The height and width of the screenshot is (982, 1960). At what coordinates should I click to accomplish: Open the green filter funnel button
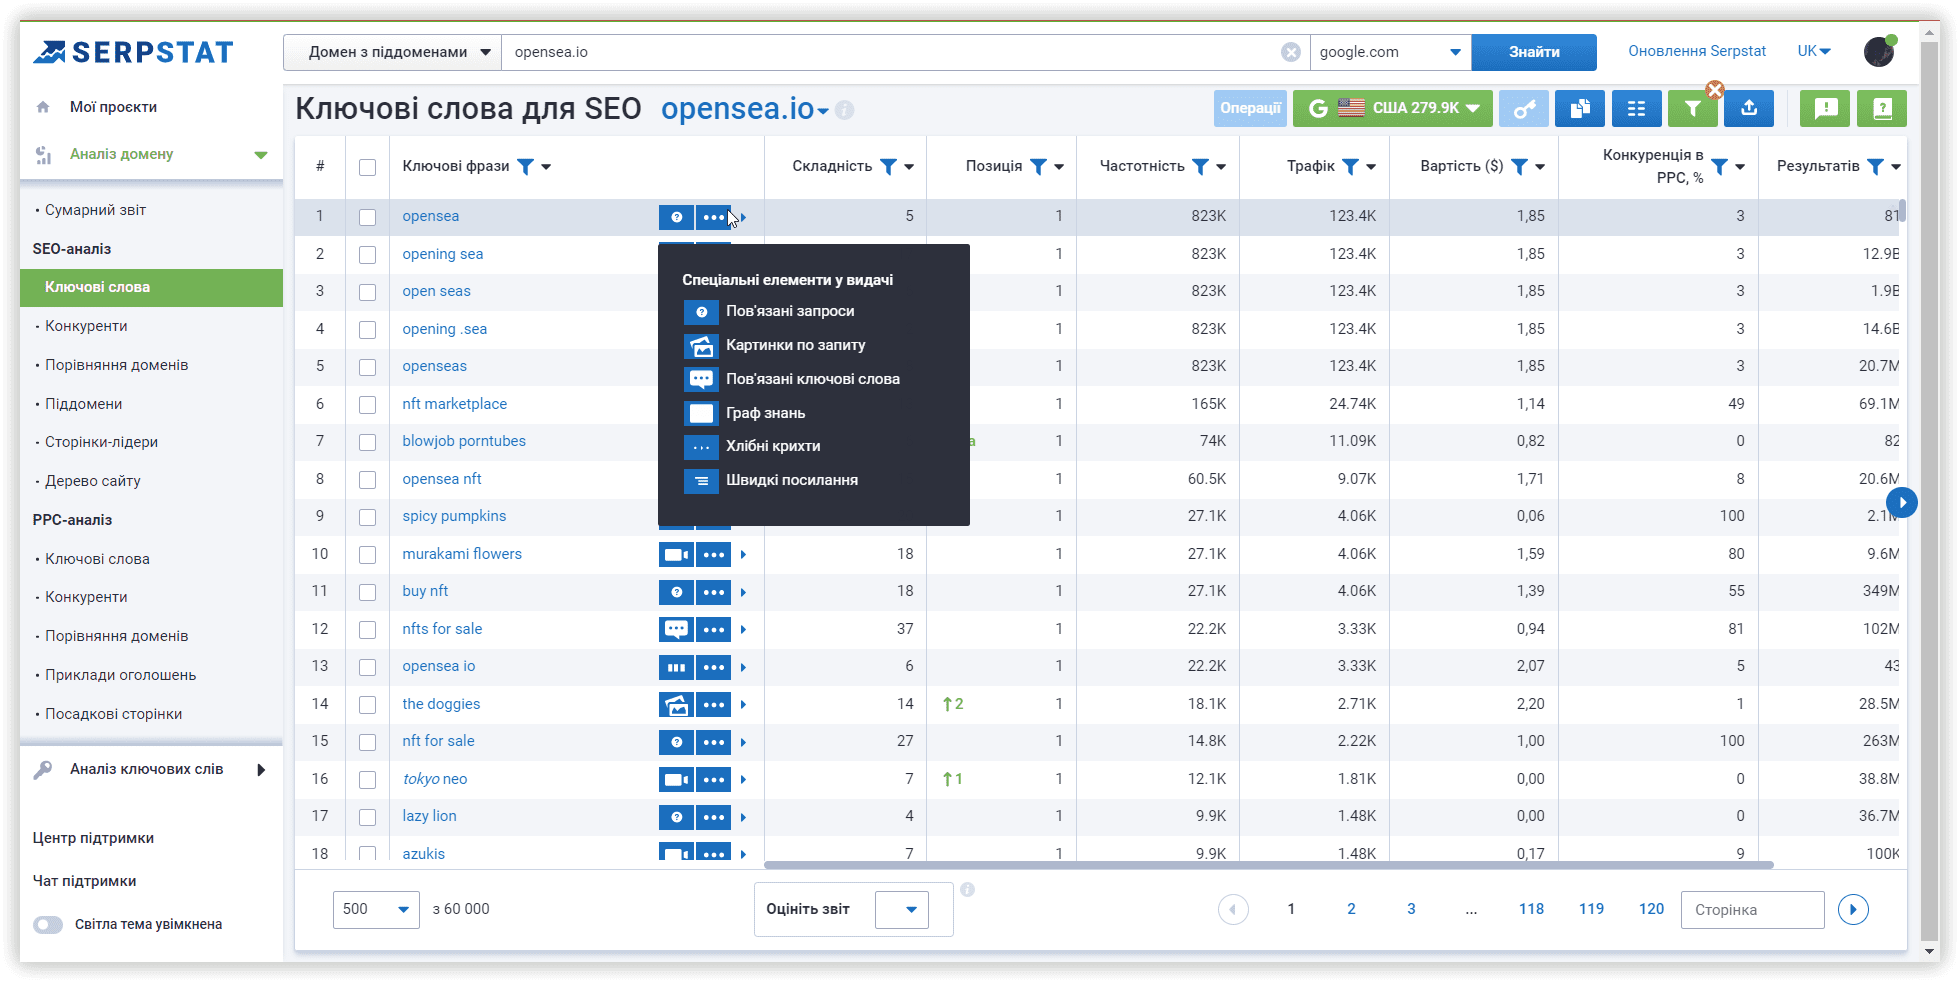(1692, 108)
